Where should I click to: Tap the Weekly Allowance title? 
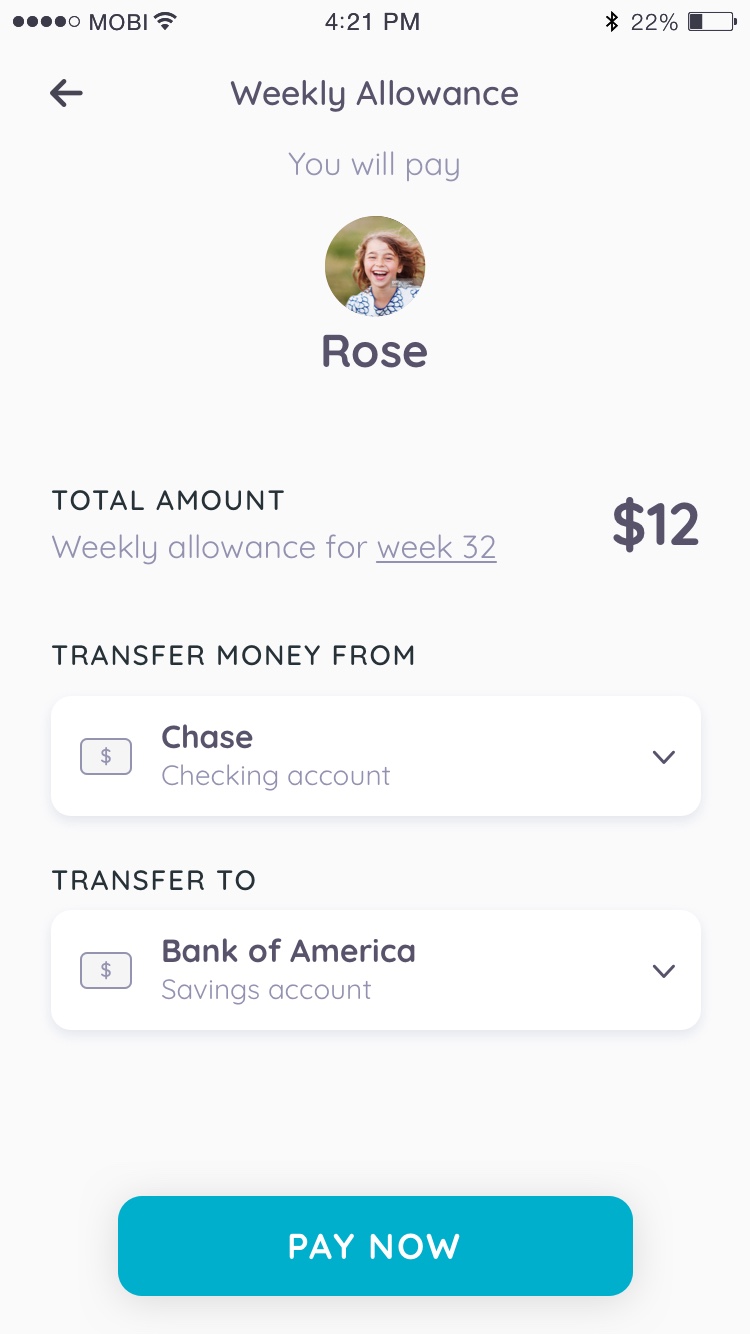[x=375, y=94]
